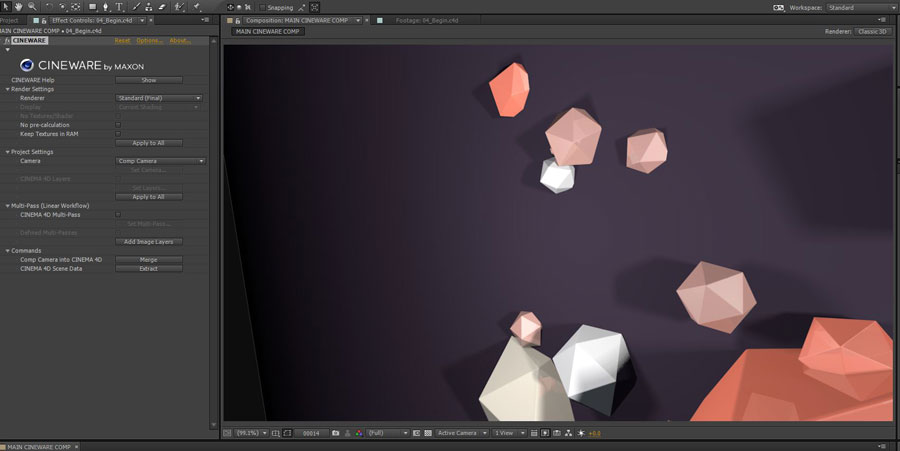Select the Clone Stamp tool
Screen dimensions: 900x451
tap(149, 7)
